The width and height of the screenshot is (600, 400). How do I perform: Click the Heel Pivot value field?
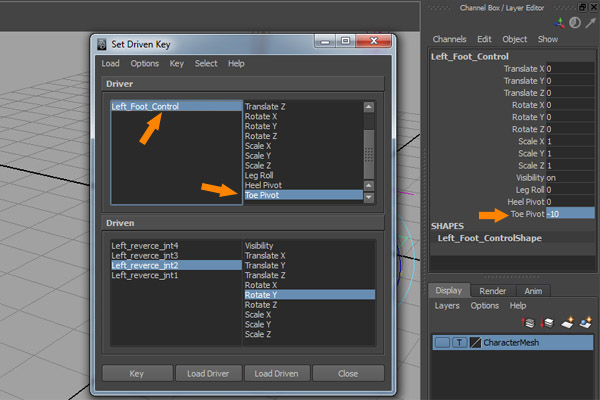point(570,202)
